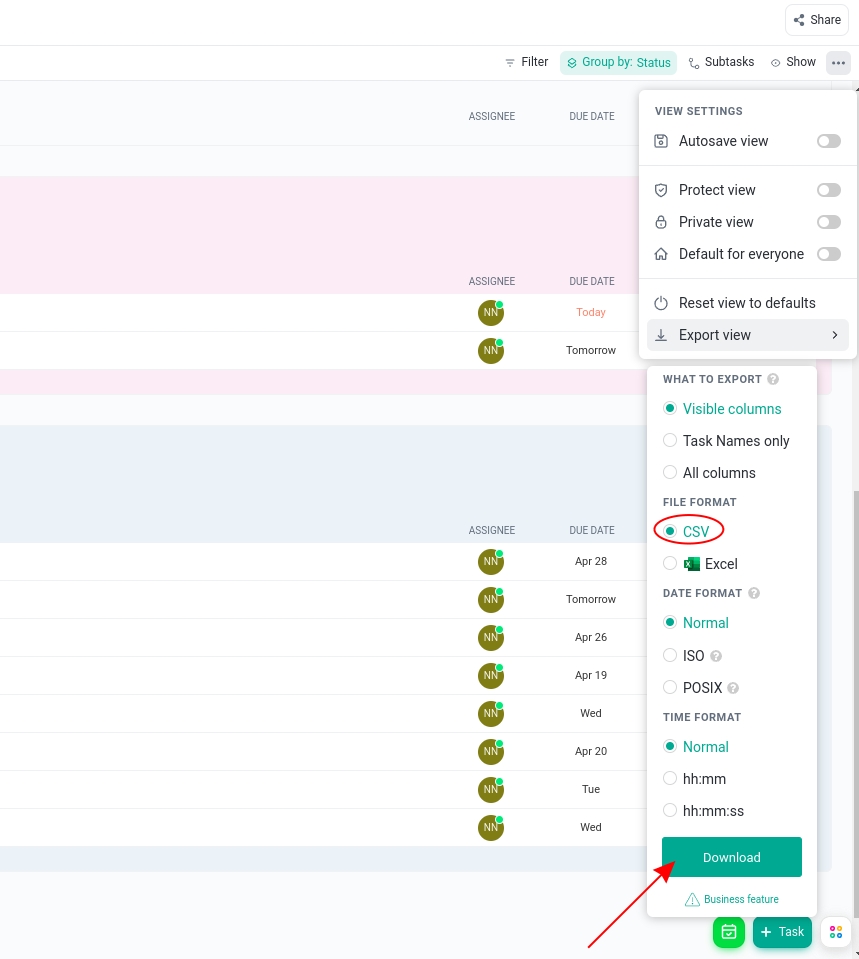Viewport: 859px width, 959px height.
Task: Enable the Autosave view toggle
Action: (829, 141)
